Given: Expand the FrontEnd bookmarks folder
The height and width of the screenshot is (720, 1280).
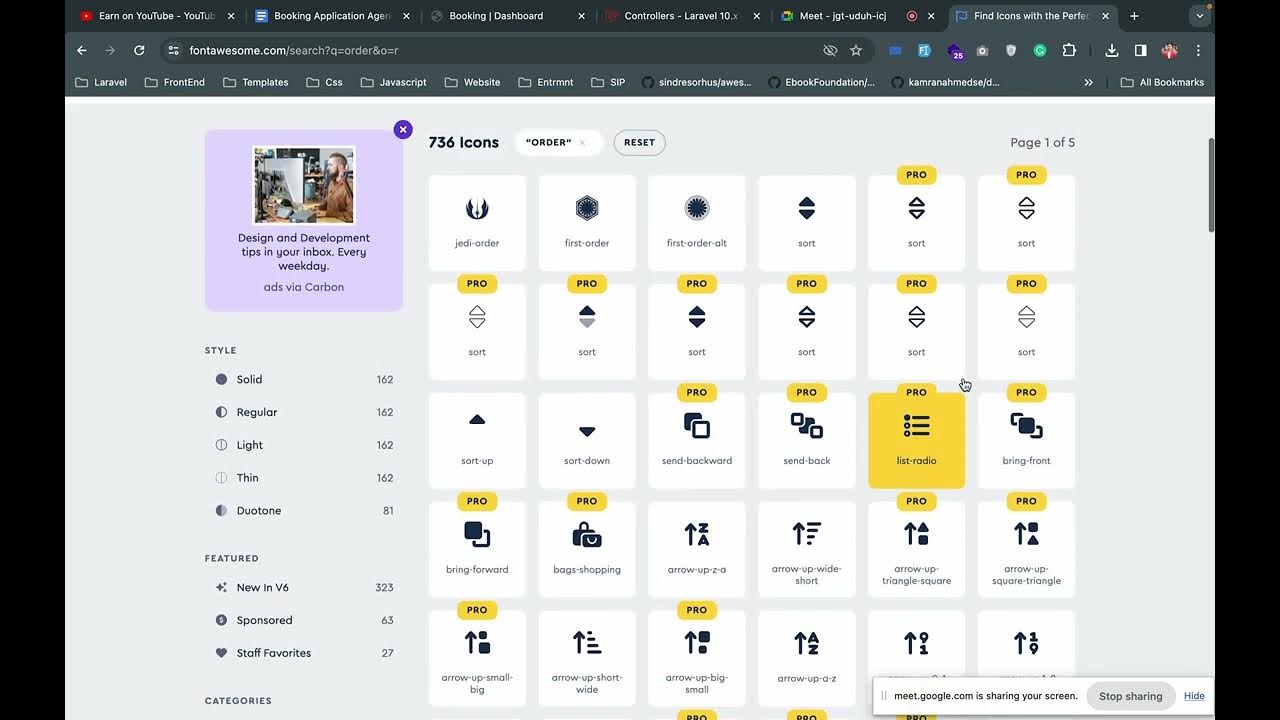Looking at the screenshot, I should 175,82.
